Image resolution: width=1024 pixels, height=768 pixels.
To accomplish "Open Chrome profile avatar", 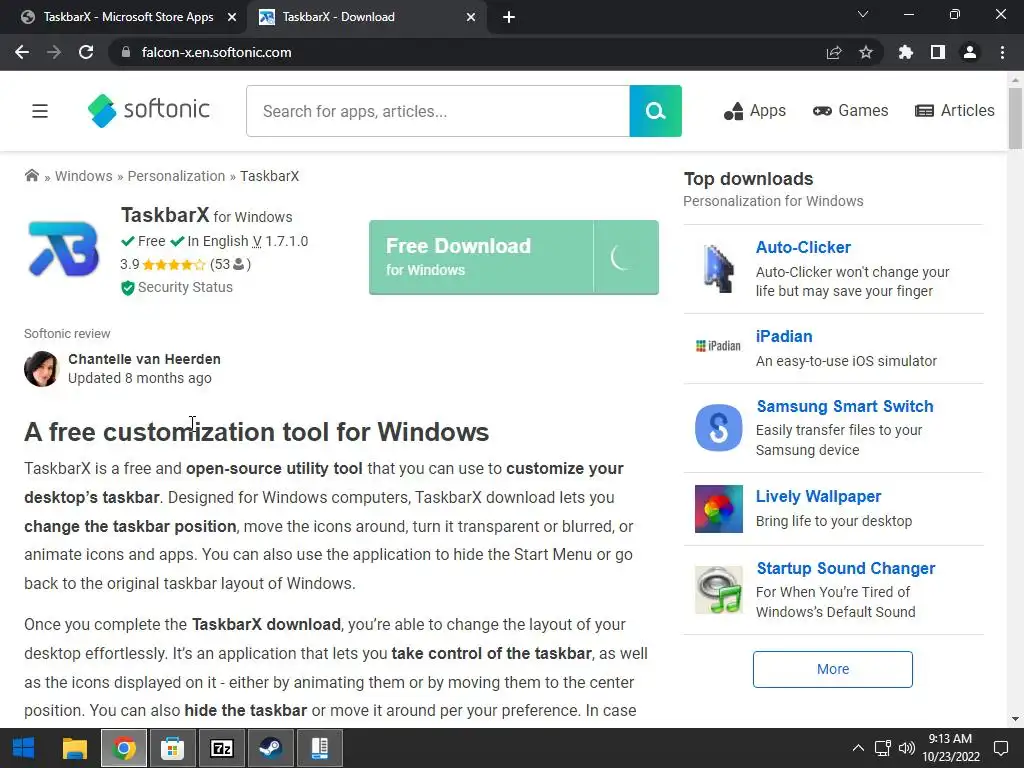I will 970,52.
